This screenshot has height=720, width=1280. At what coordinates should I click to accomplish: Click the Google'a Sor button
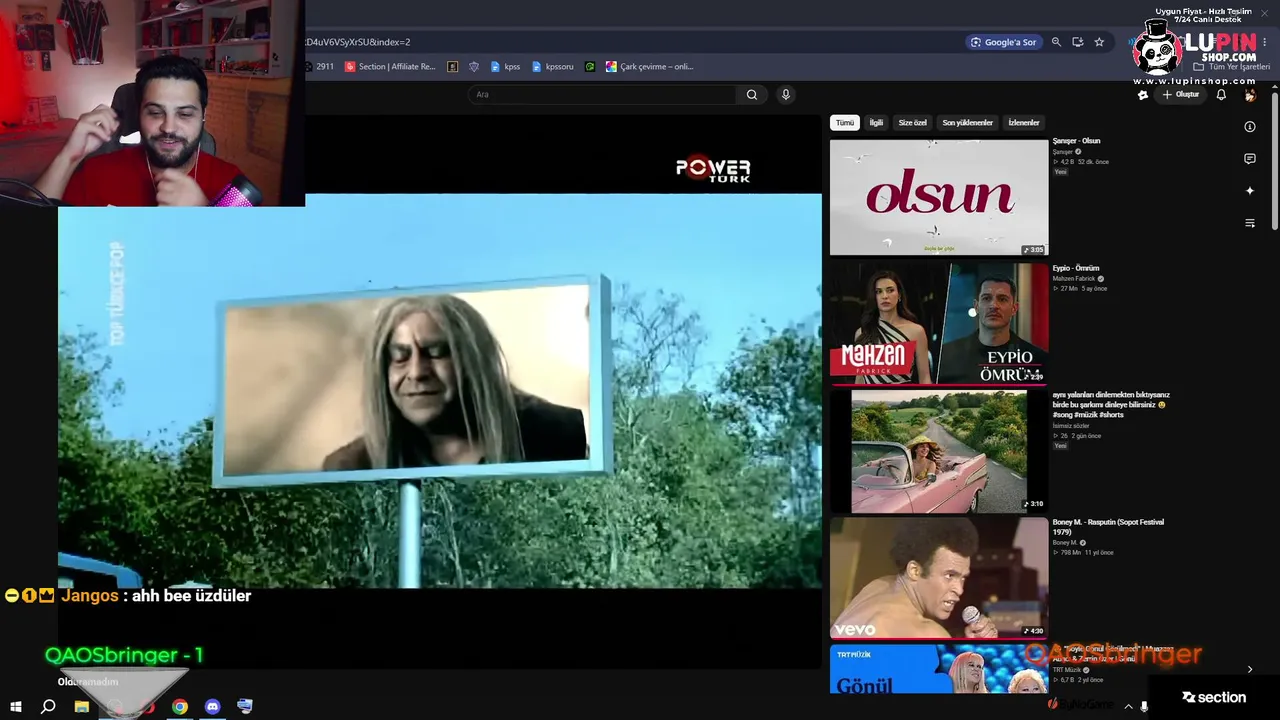(1003, 42)
